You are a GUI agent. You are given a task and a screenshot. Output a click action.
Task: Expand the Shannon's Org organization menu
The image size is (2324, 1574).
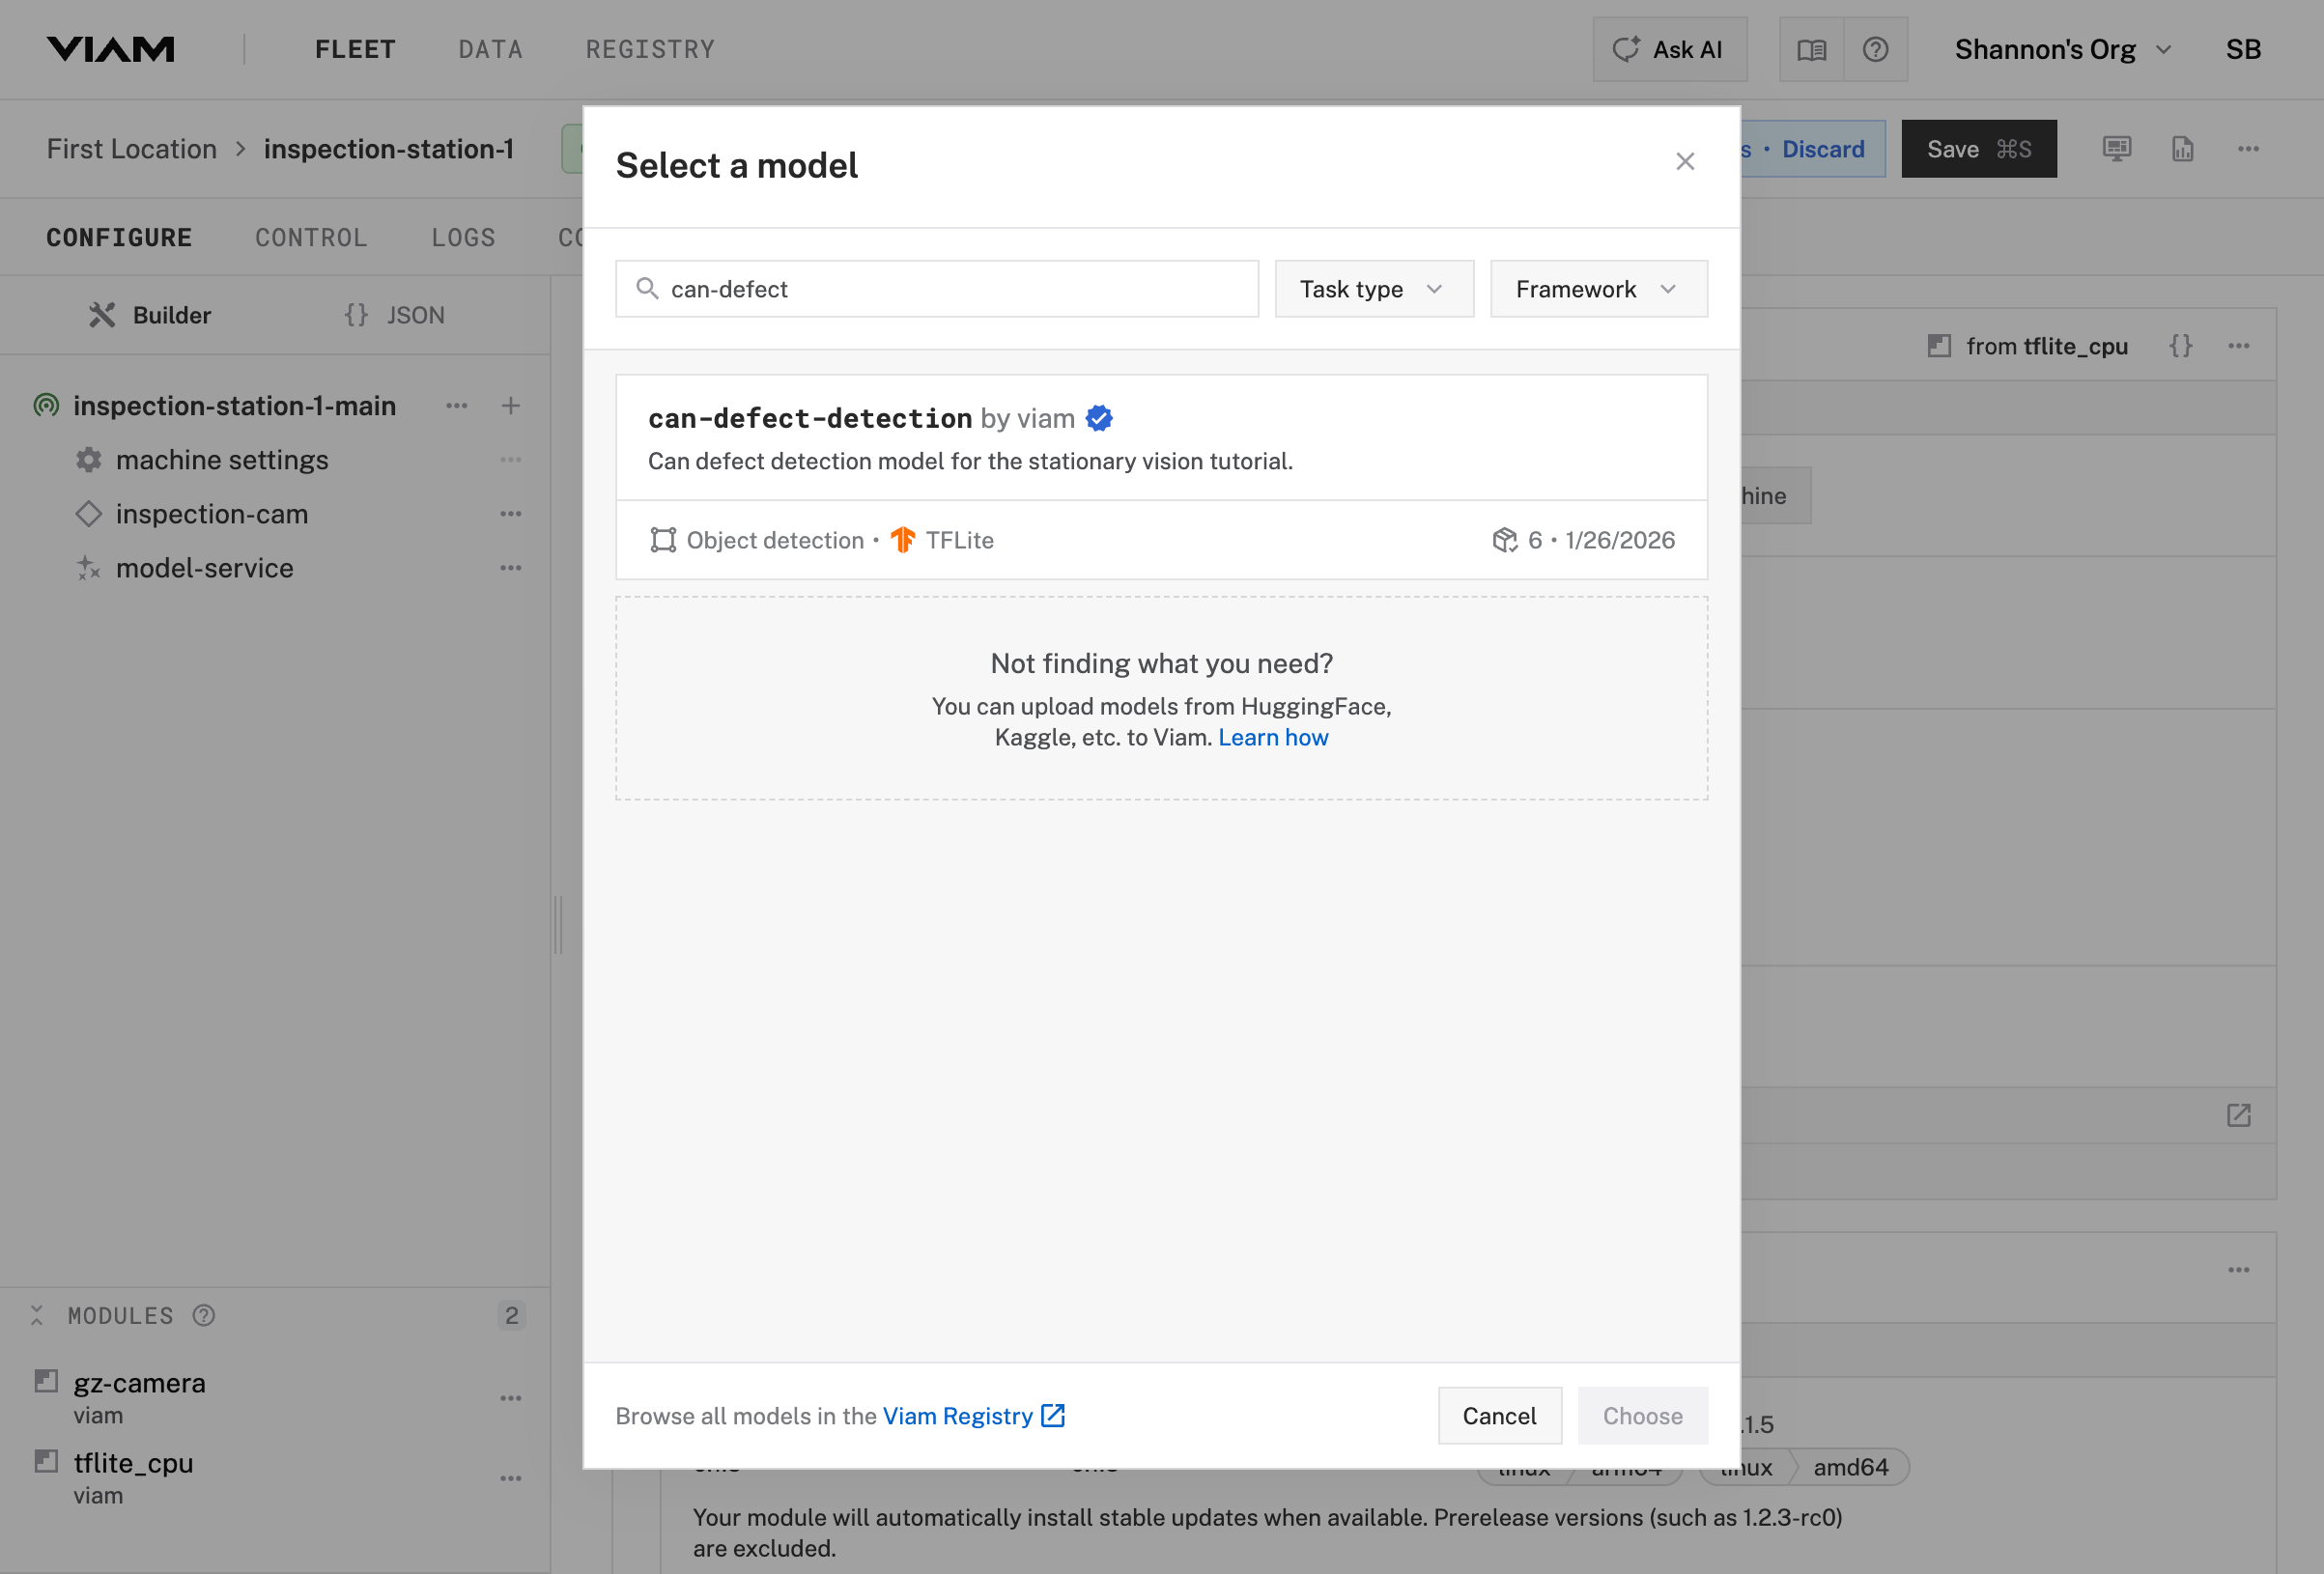tap(2063, 49)
